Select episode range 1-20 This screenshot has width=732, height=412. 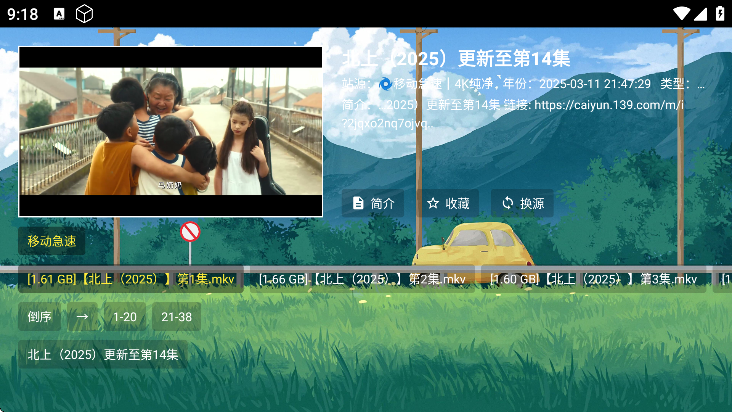[x=125, y=317]
